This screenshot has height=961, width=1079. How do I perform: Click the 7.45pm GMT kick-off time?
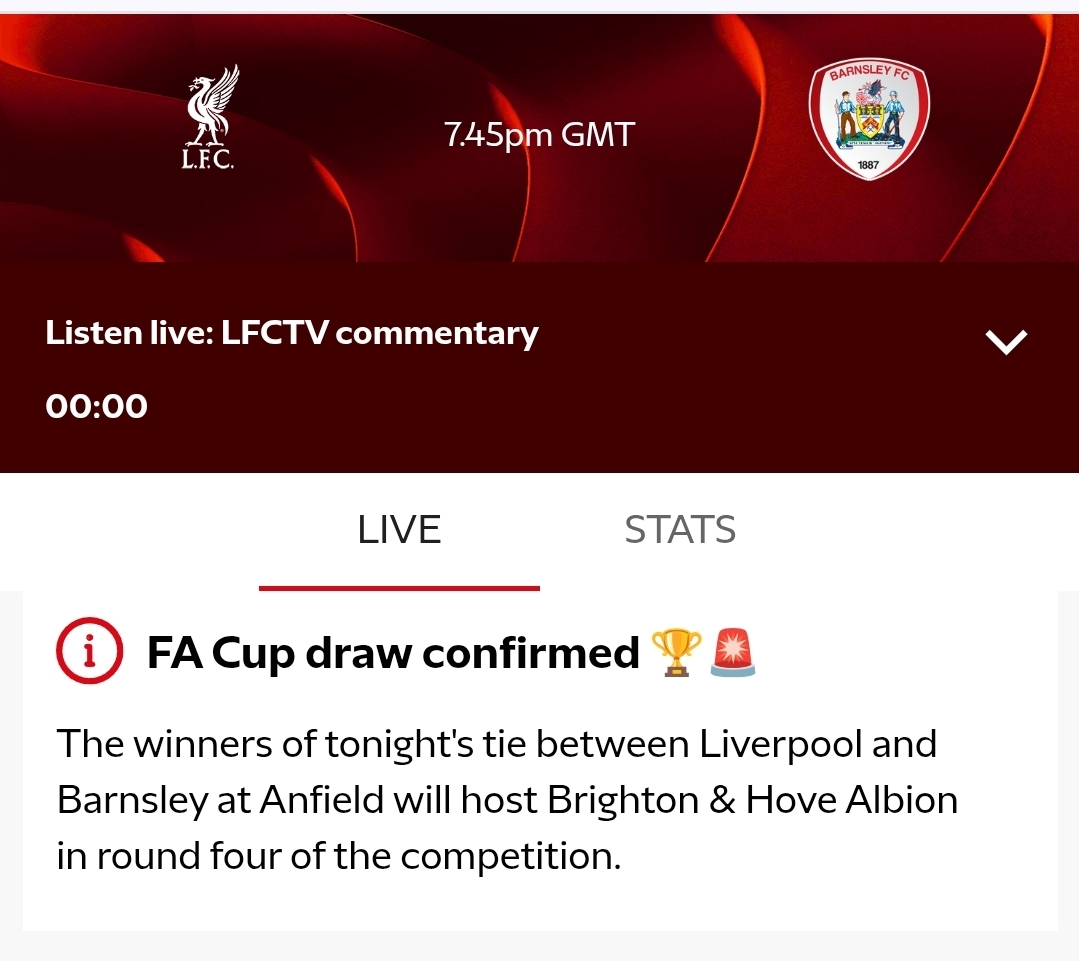(x=539, y=134)
